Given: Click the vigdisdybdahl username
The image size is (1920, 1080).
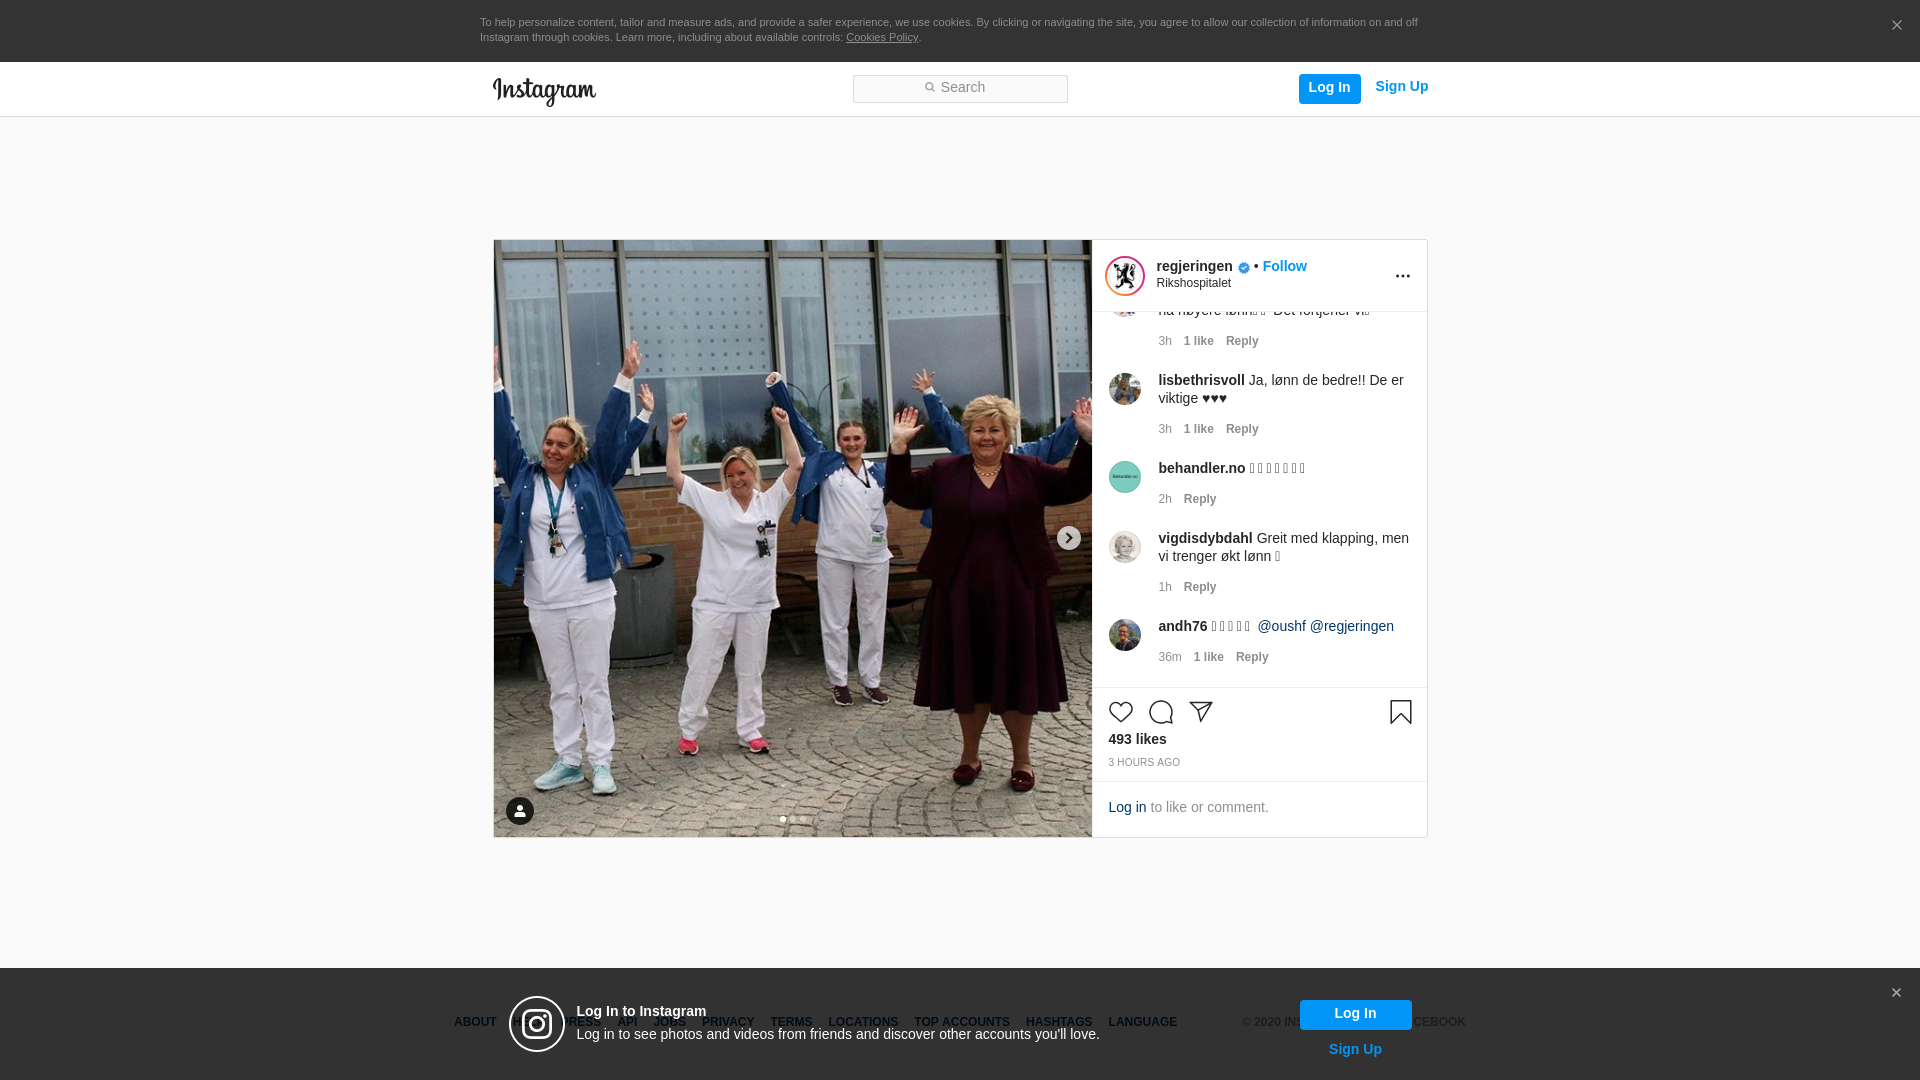Looking at the screenshot, I should pyautogui.click(x=1205, y=538).
